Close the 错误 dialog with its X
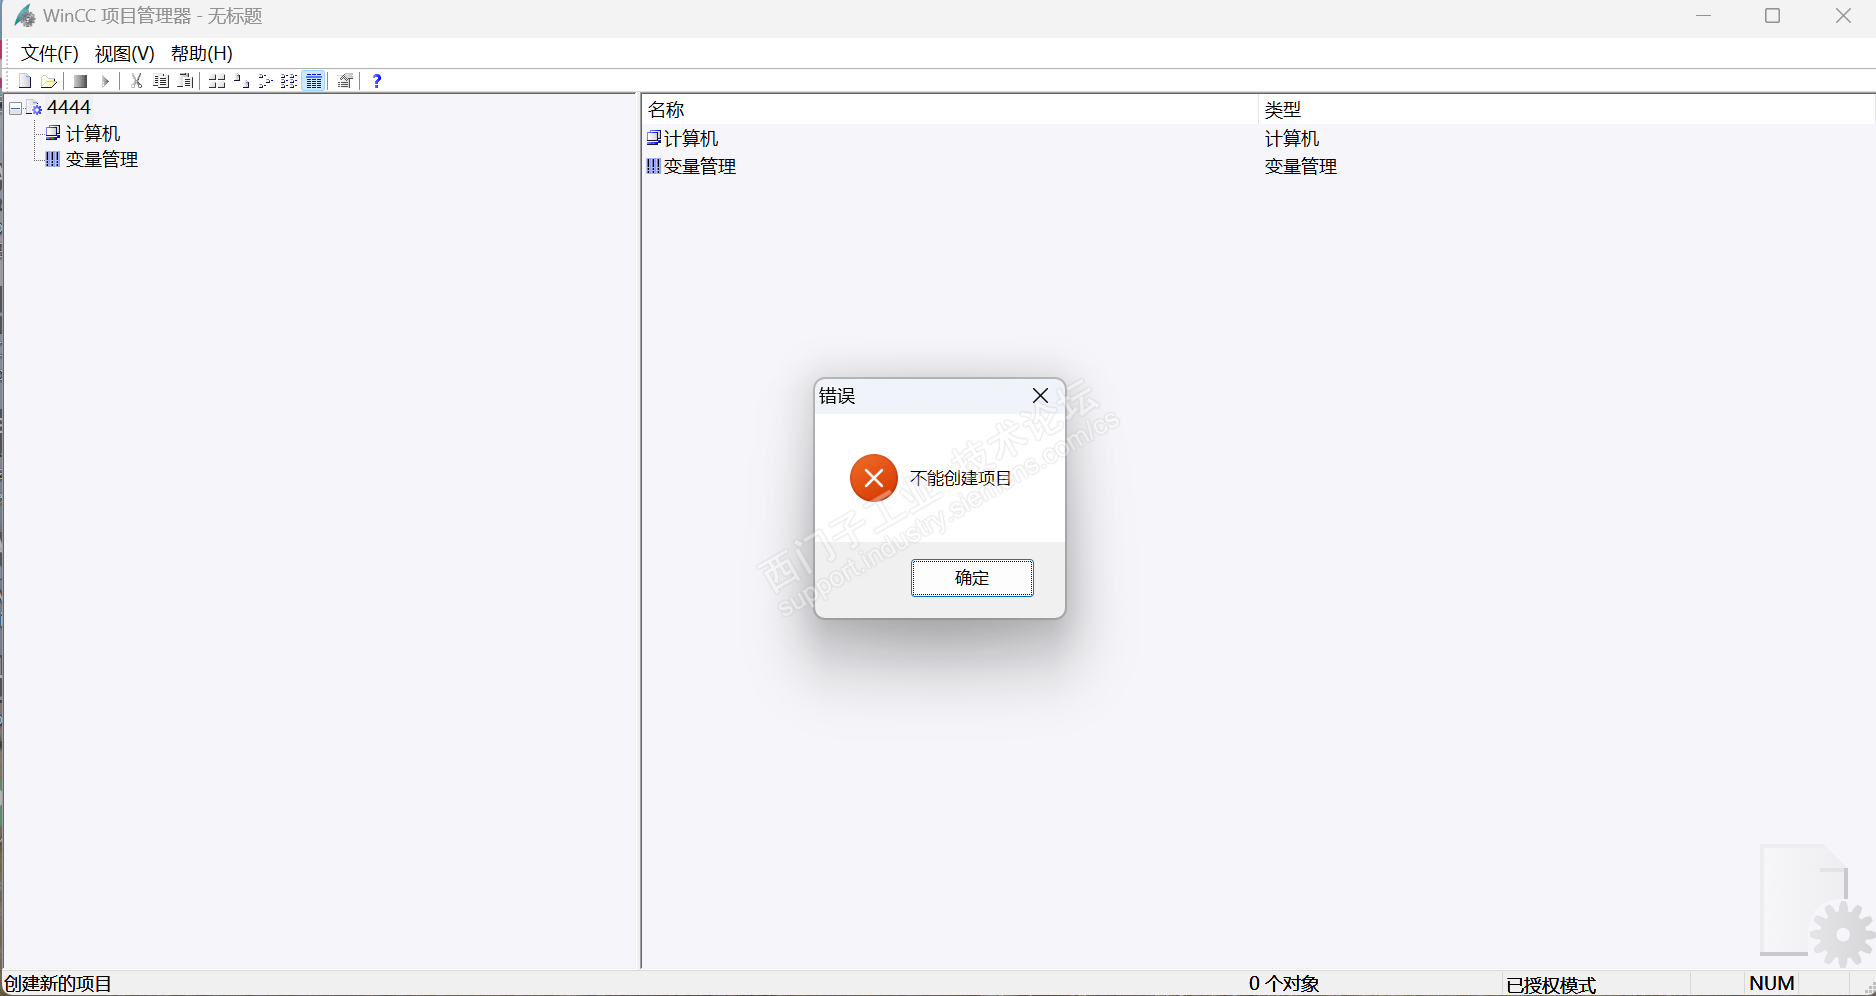The width and height of the screenshot is (1876, 996). (x=1040, y=396)
